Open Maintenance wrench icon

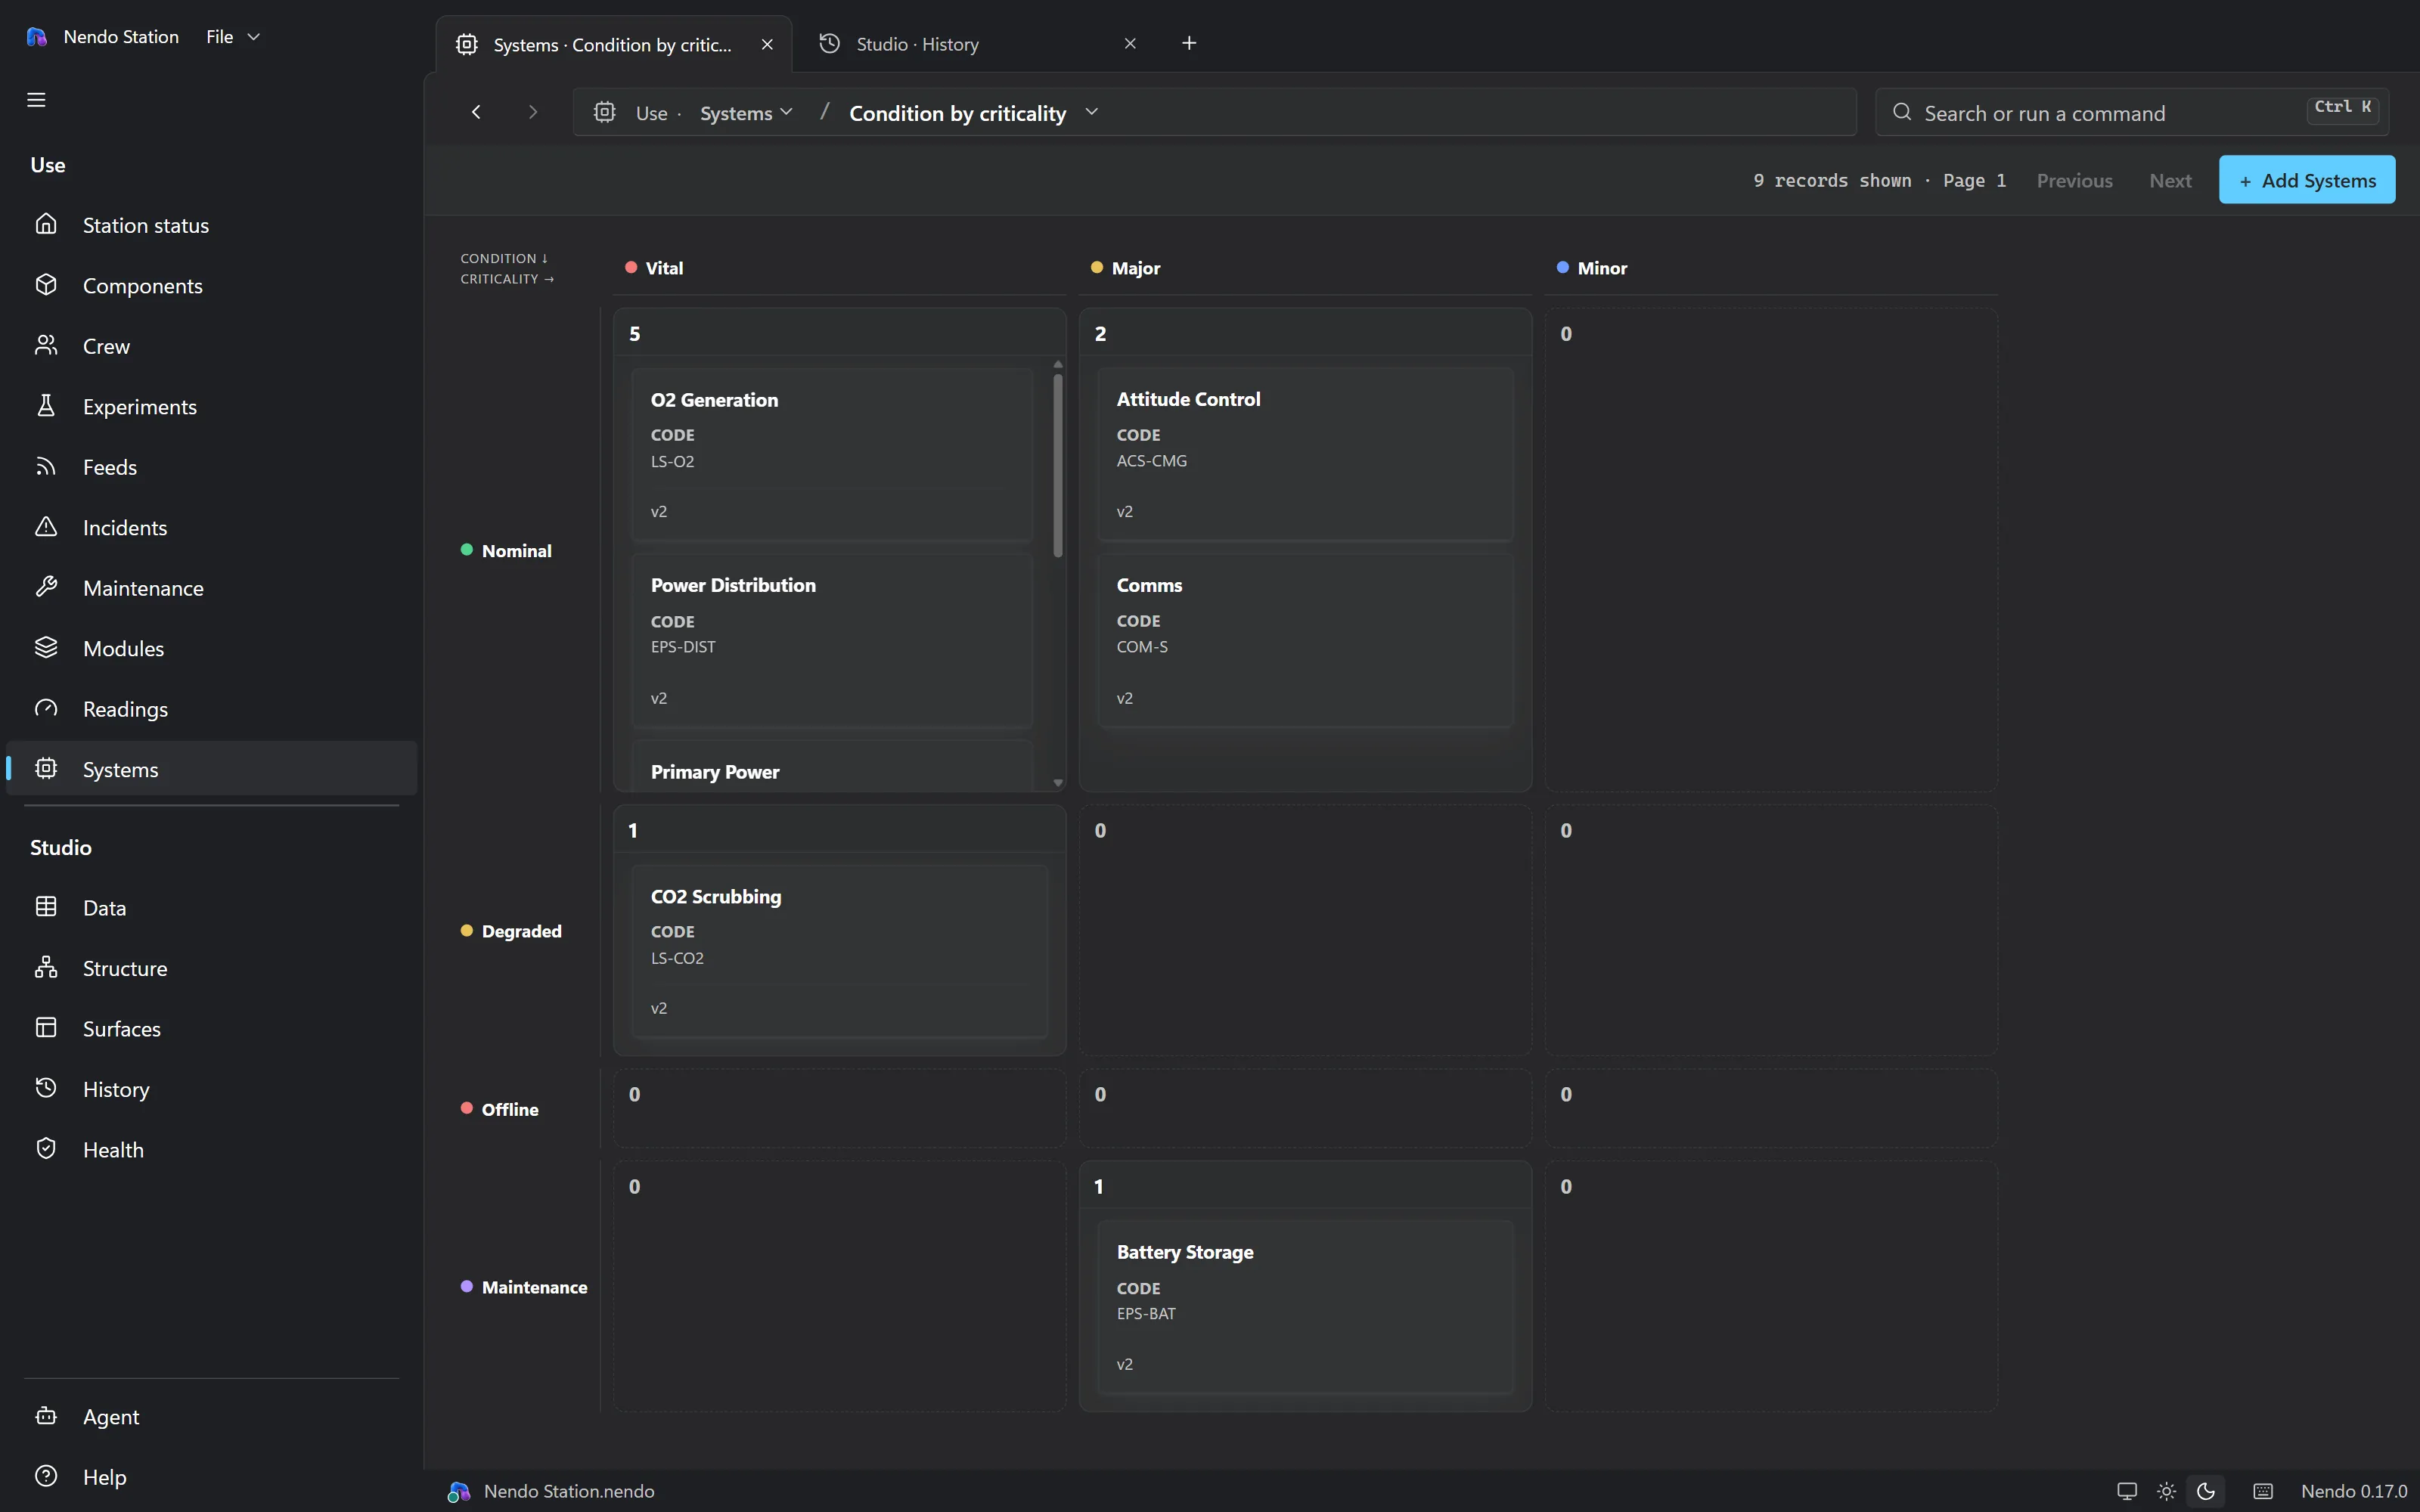point(46,587)
